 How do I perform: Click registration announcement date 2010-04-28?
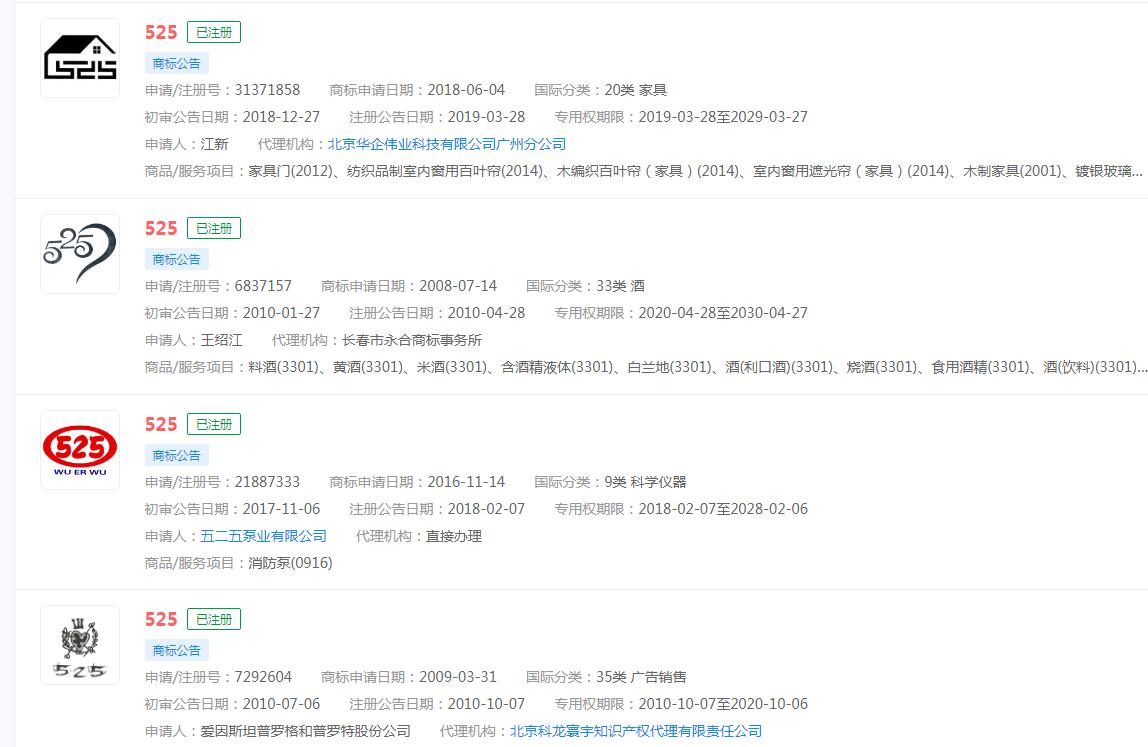[x=486, y=313]
